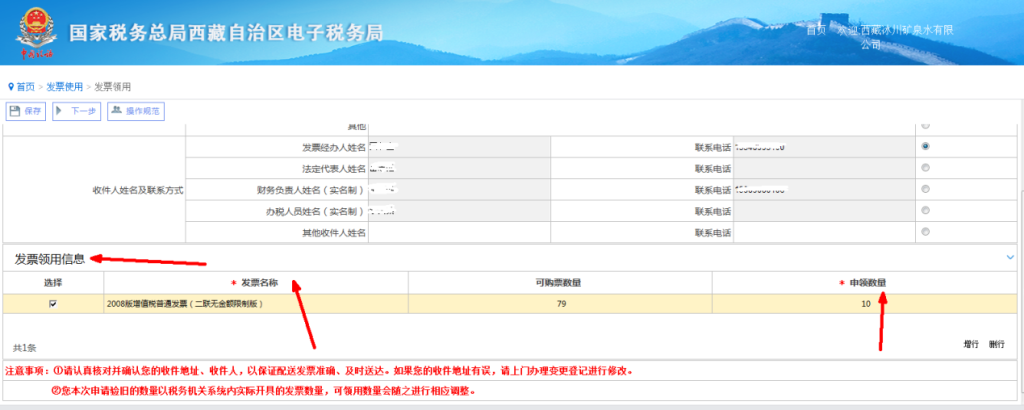Open the 操作规范 operation guide
The width and height of the screenshot is (1024, 410).
tap(135, 111)
